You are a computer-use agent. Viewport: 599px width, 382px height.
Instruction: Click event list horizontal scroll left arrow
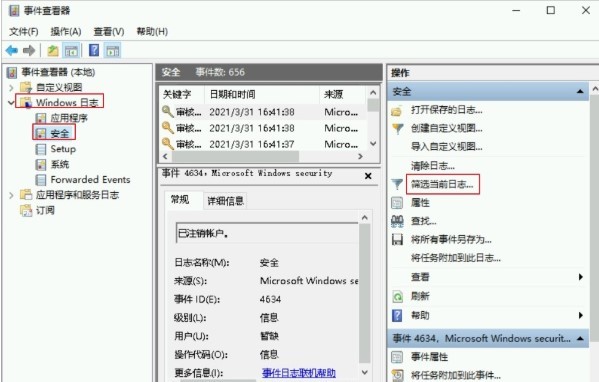pos(165,156)
